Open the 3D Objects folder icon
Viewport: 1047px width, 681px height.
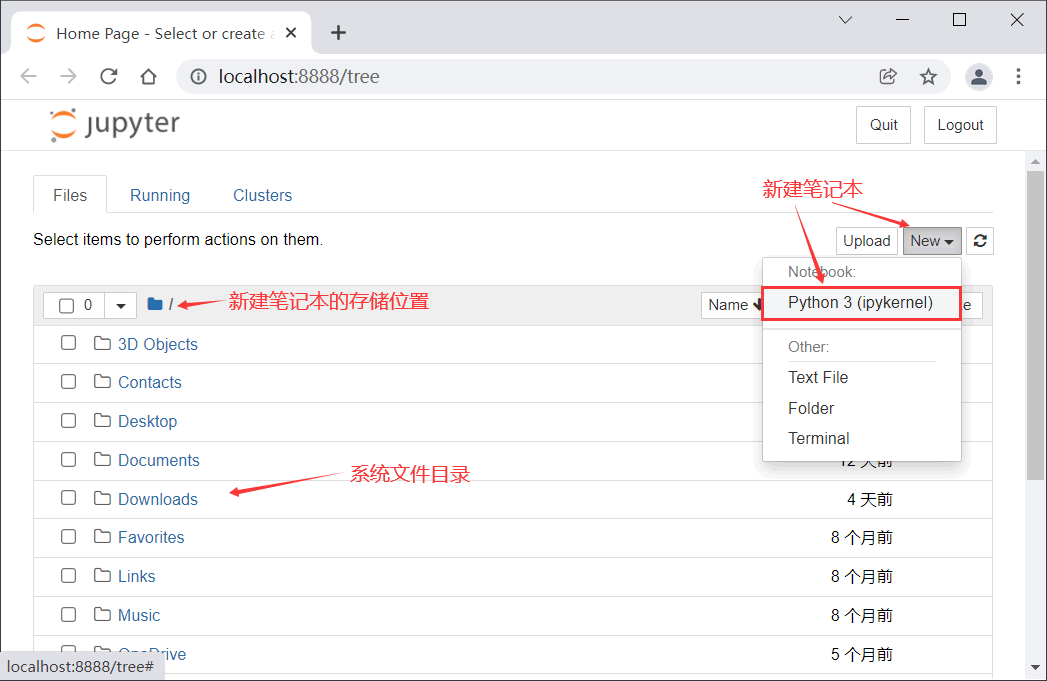(x=102, y=342)
